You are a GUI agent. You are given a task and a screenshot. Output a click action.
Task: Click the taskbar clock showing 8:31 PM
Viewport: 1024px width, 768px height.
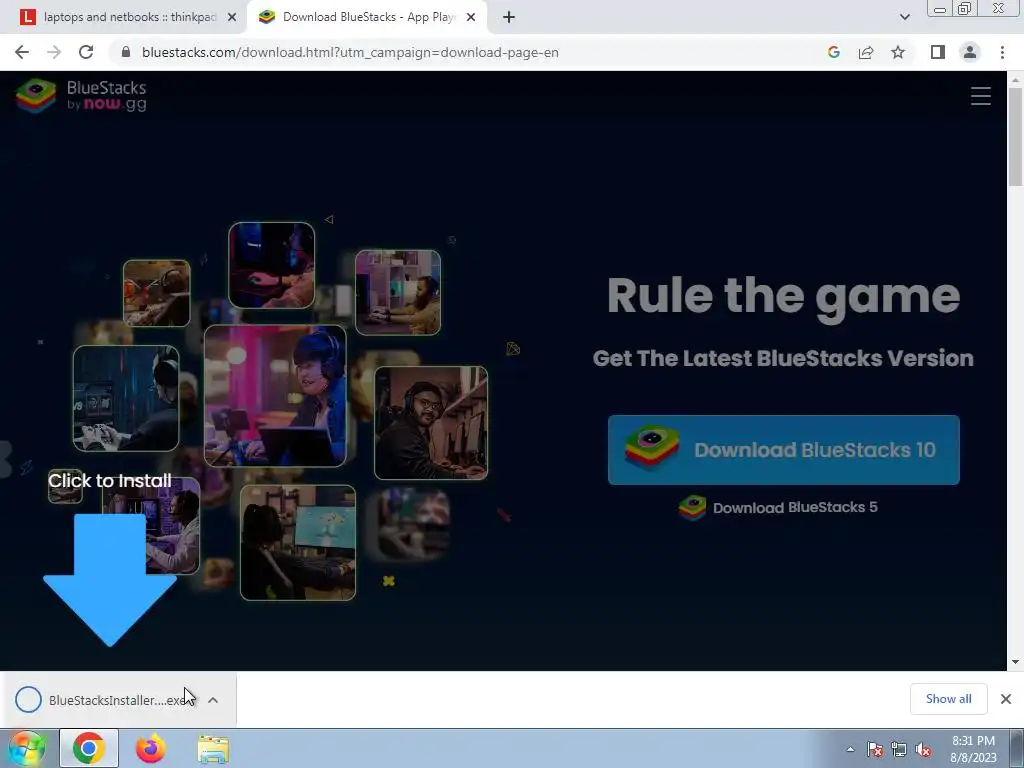click(973, 749)
